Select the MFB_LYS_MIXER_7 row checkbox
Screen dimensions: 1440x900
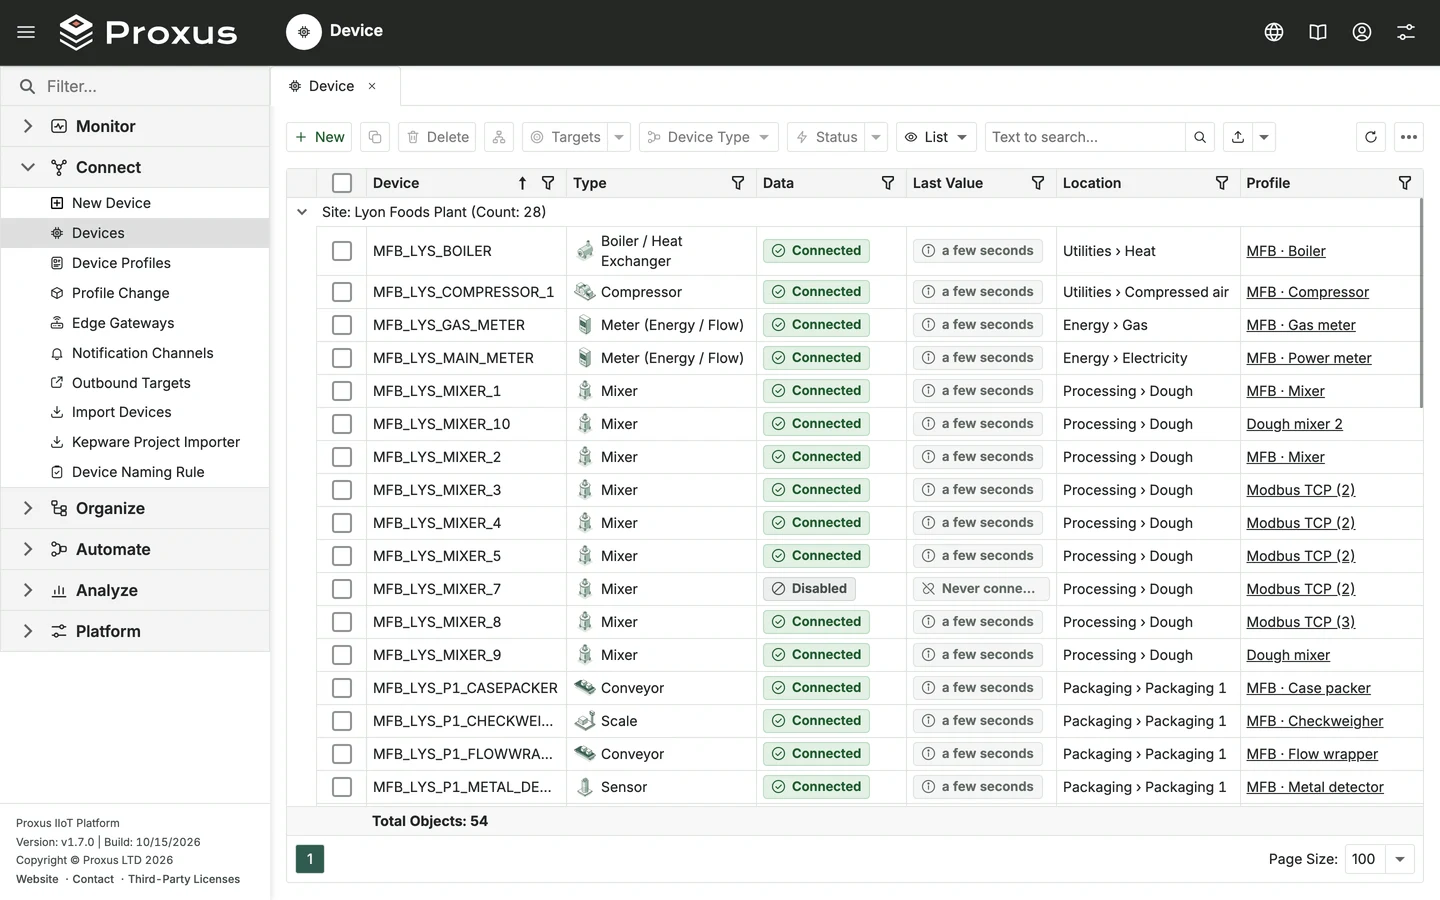point(342,589)
